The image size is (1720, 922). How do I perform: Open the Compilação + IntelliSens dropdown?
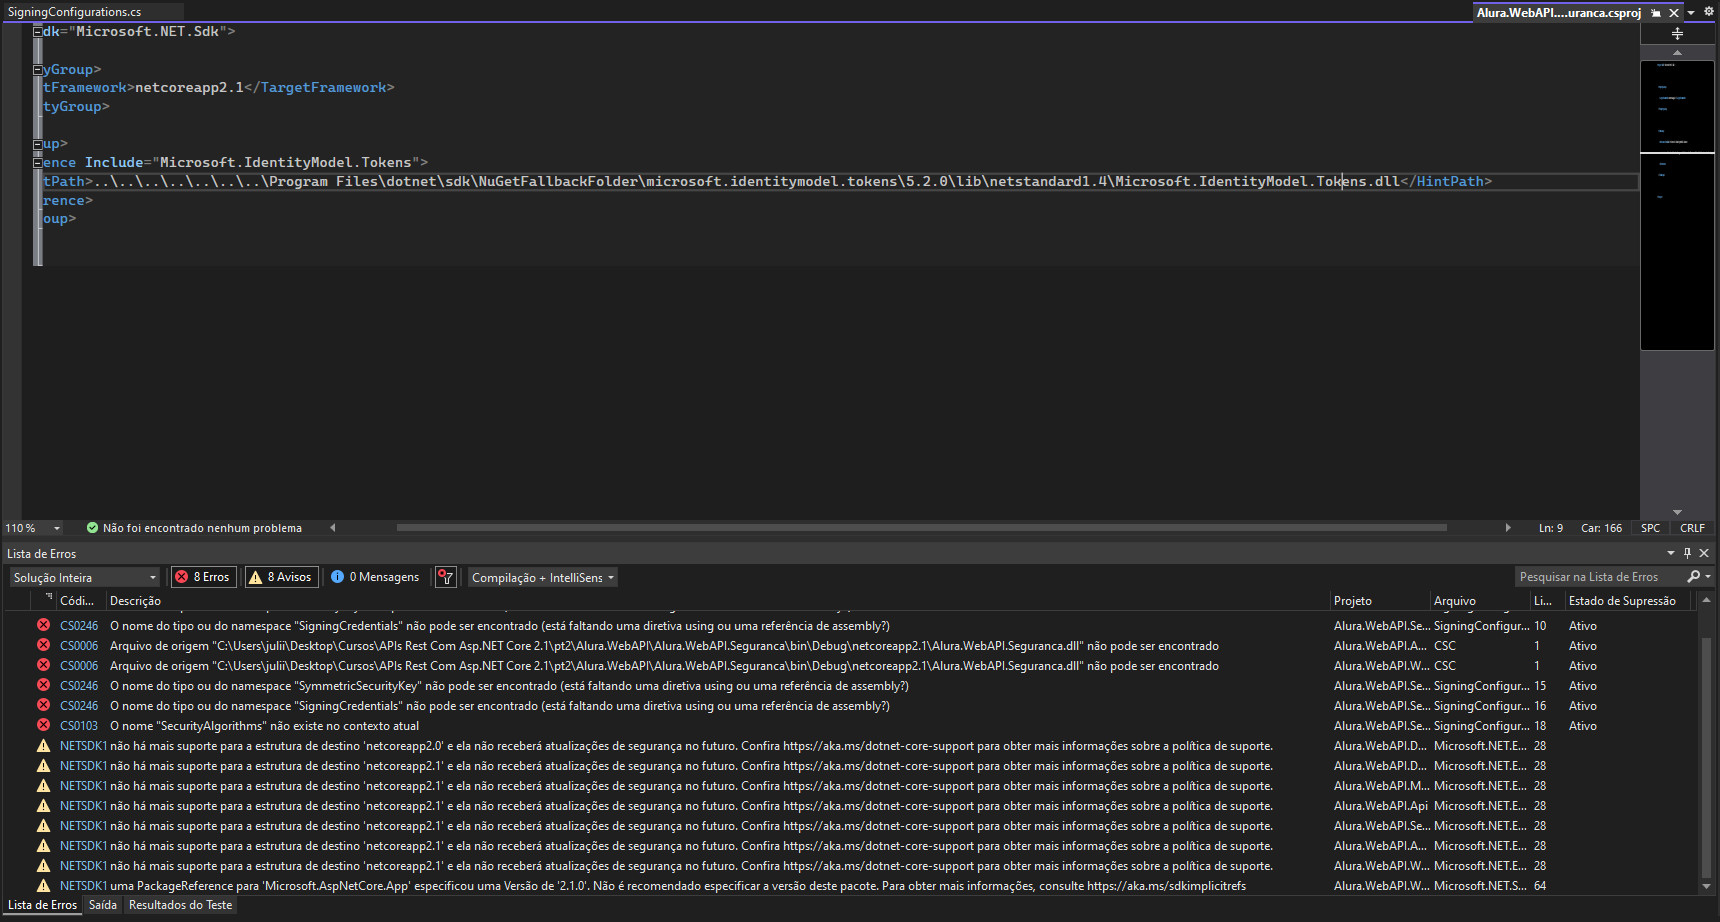click(x=543, y=577)
